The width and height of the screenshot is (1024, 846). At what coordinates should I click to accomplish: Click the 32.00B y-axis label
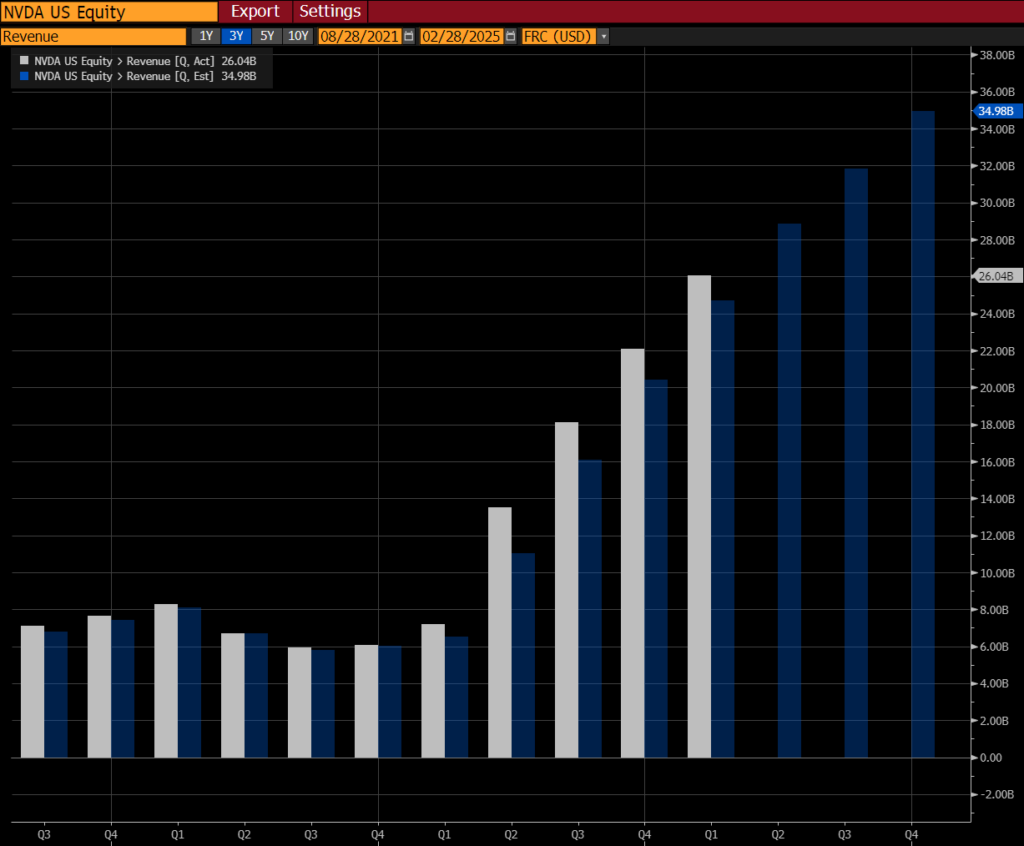[x=997, y=166]
